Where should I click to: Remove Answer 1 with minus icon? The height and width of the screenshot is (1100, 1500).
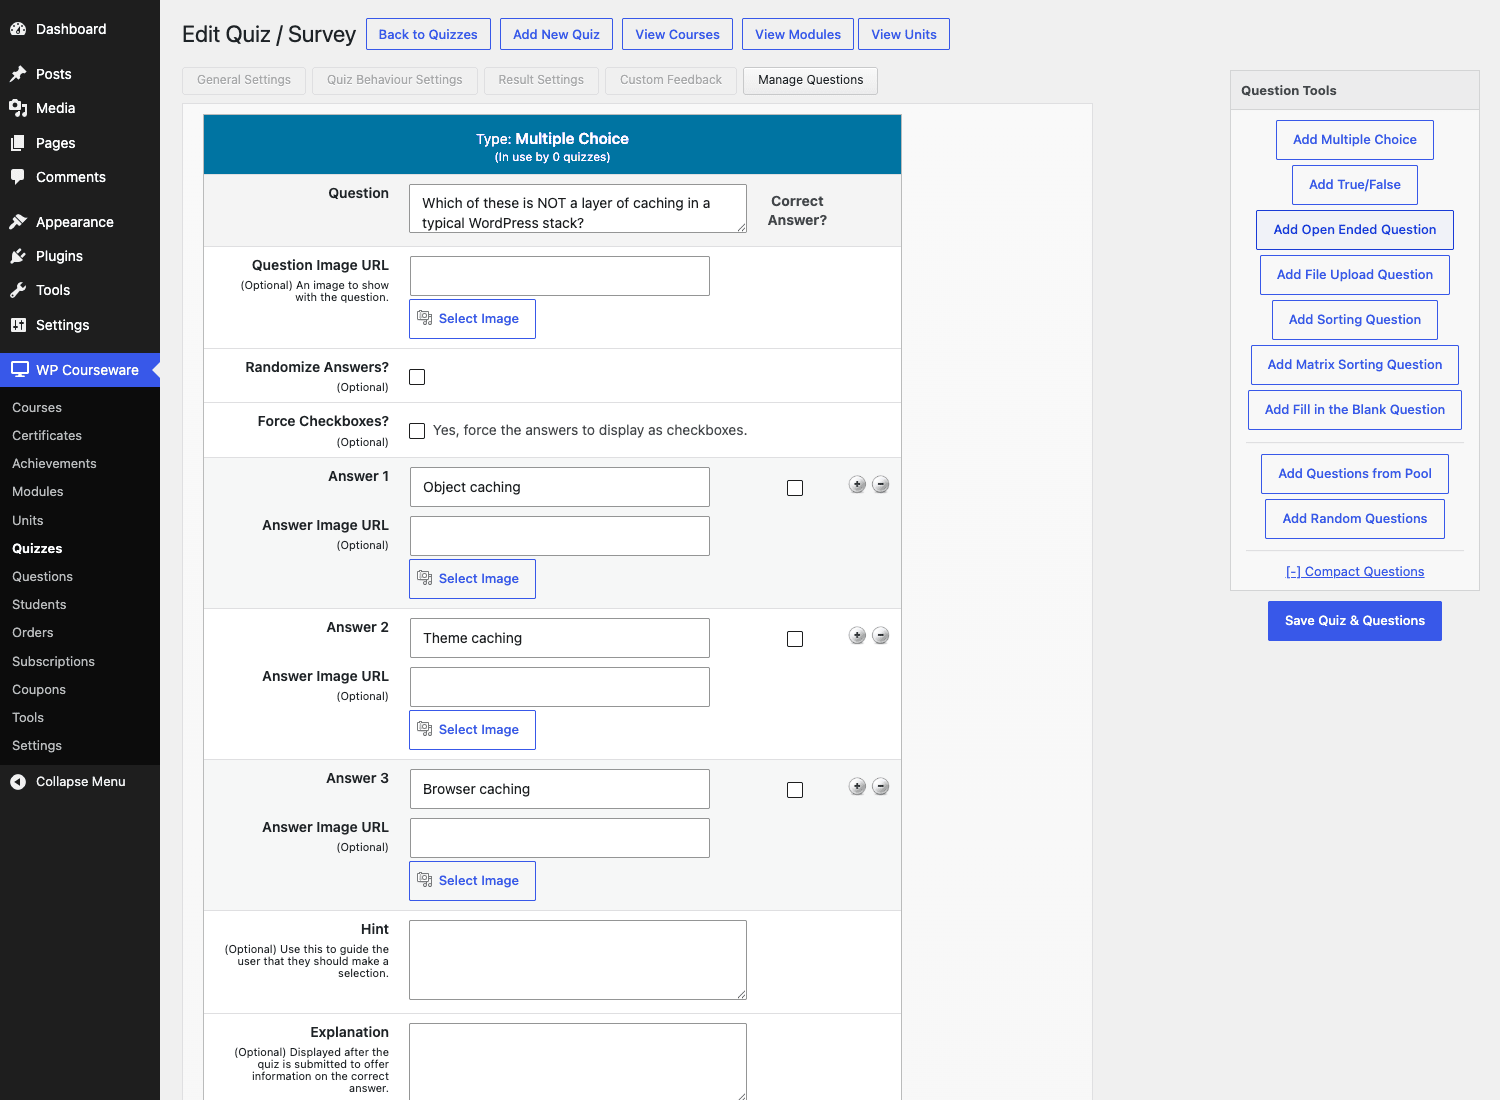881,485
